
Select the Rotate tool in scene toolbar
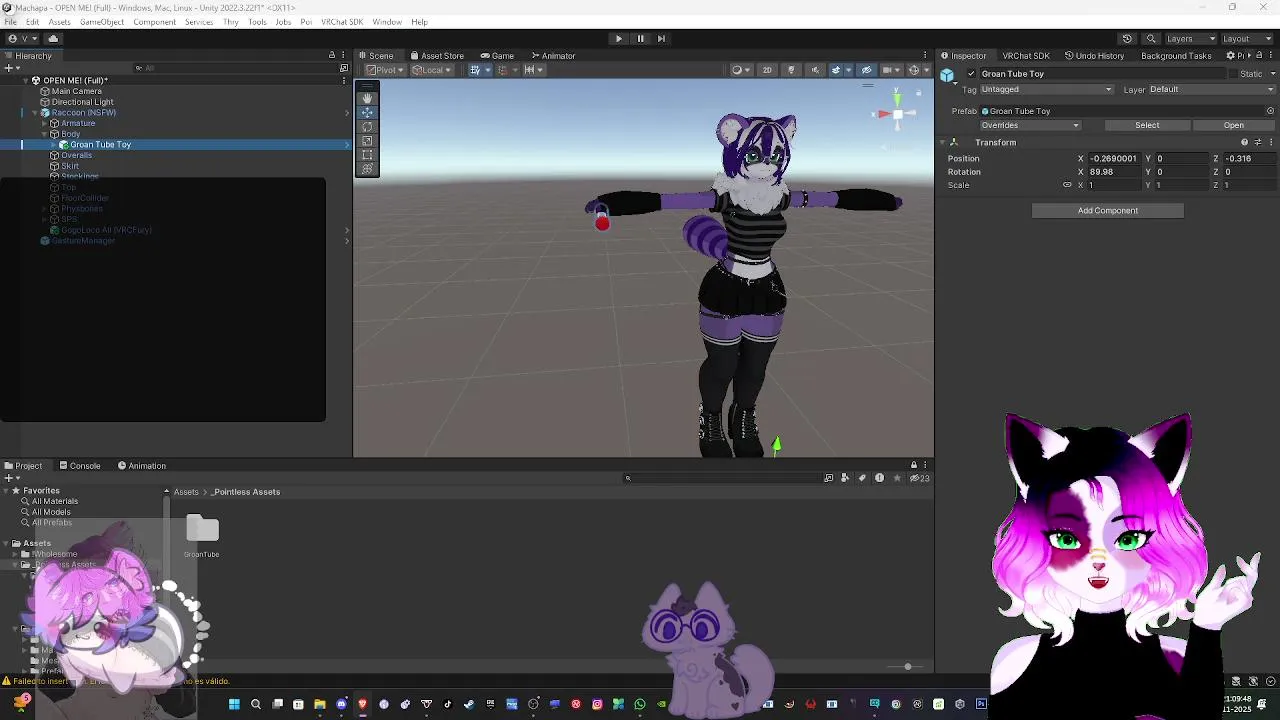(x=367, y=126)
